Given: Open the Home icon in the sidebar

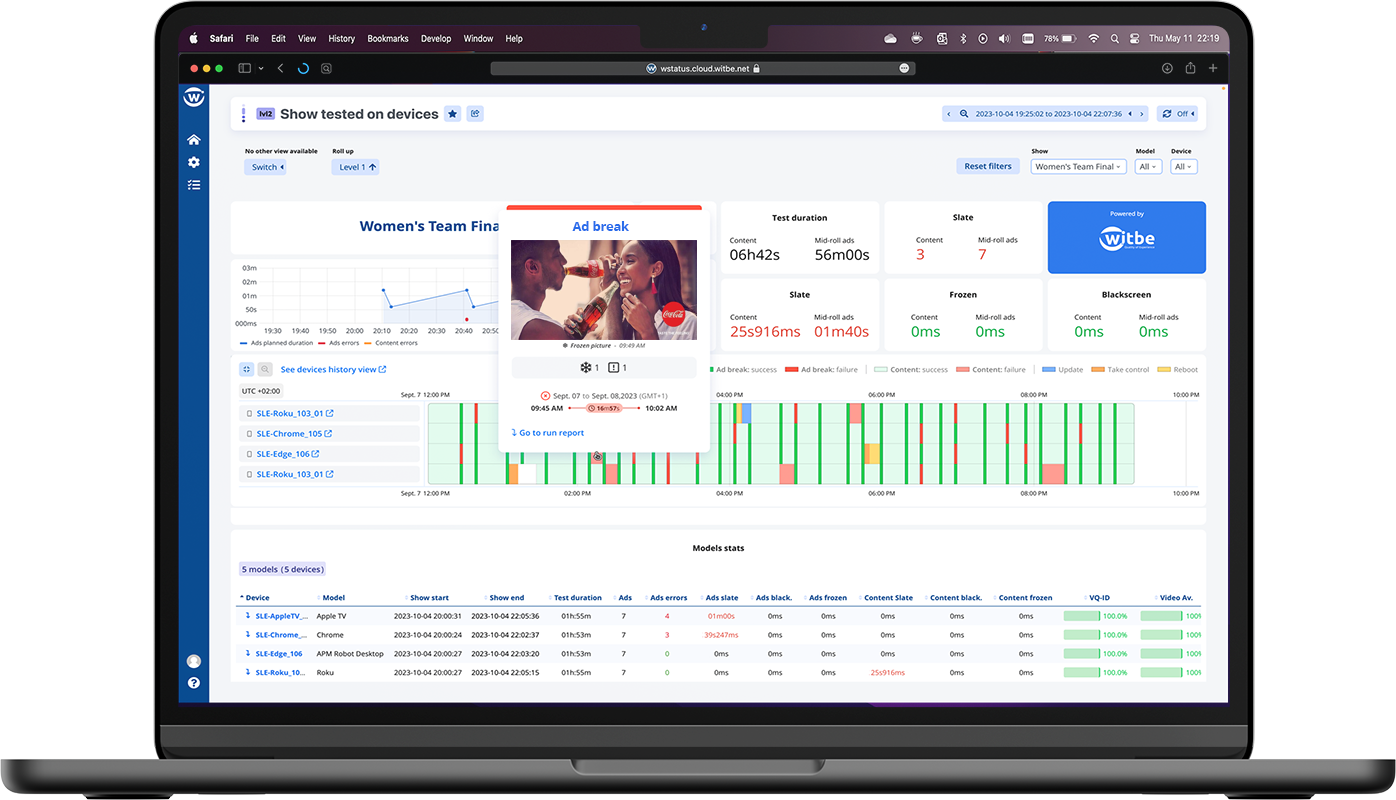Looking at the screenshot, I should 194,140.
